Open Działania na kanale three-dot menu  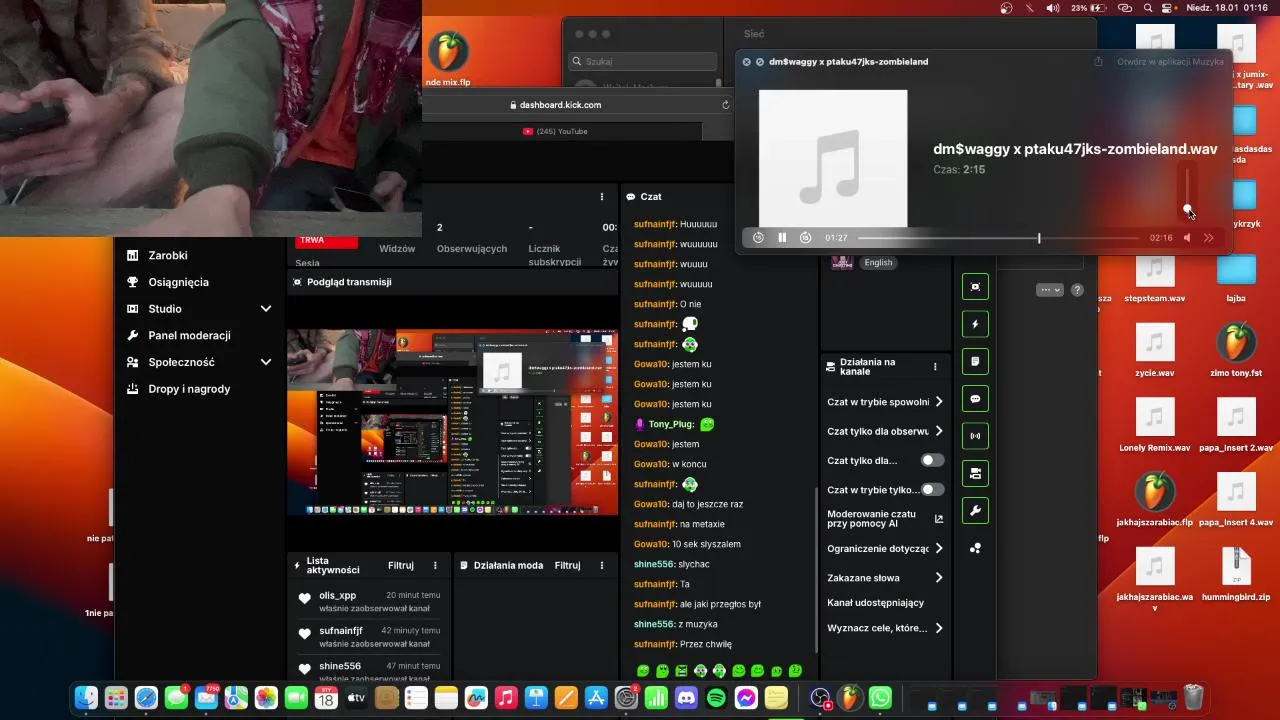935,367
